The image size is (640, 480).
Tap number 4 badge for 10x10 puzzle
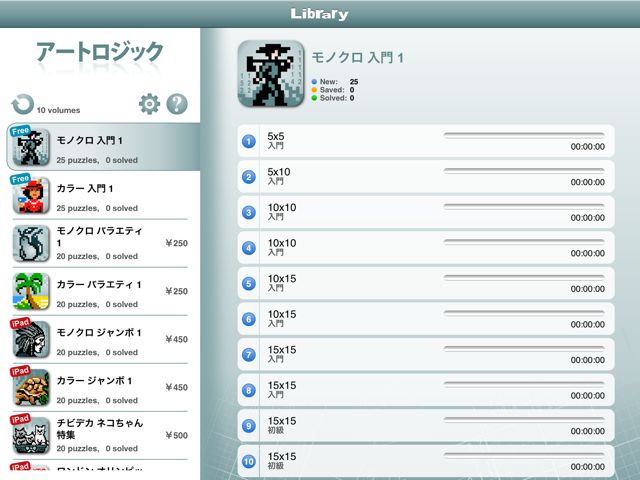pos(249,248)
